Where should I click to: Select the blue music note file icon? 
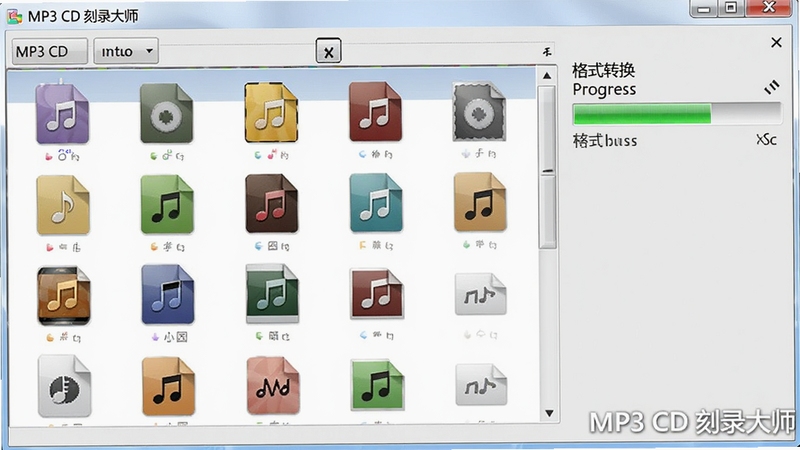pos(168,294)
